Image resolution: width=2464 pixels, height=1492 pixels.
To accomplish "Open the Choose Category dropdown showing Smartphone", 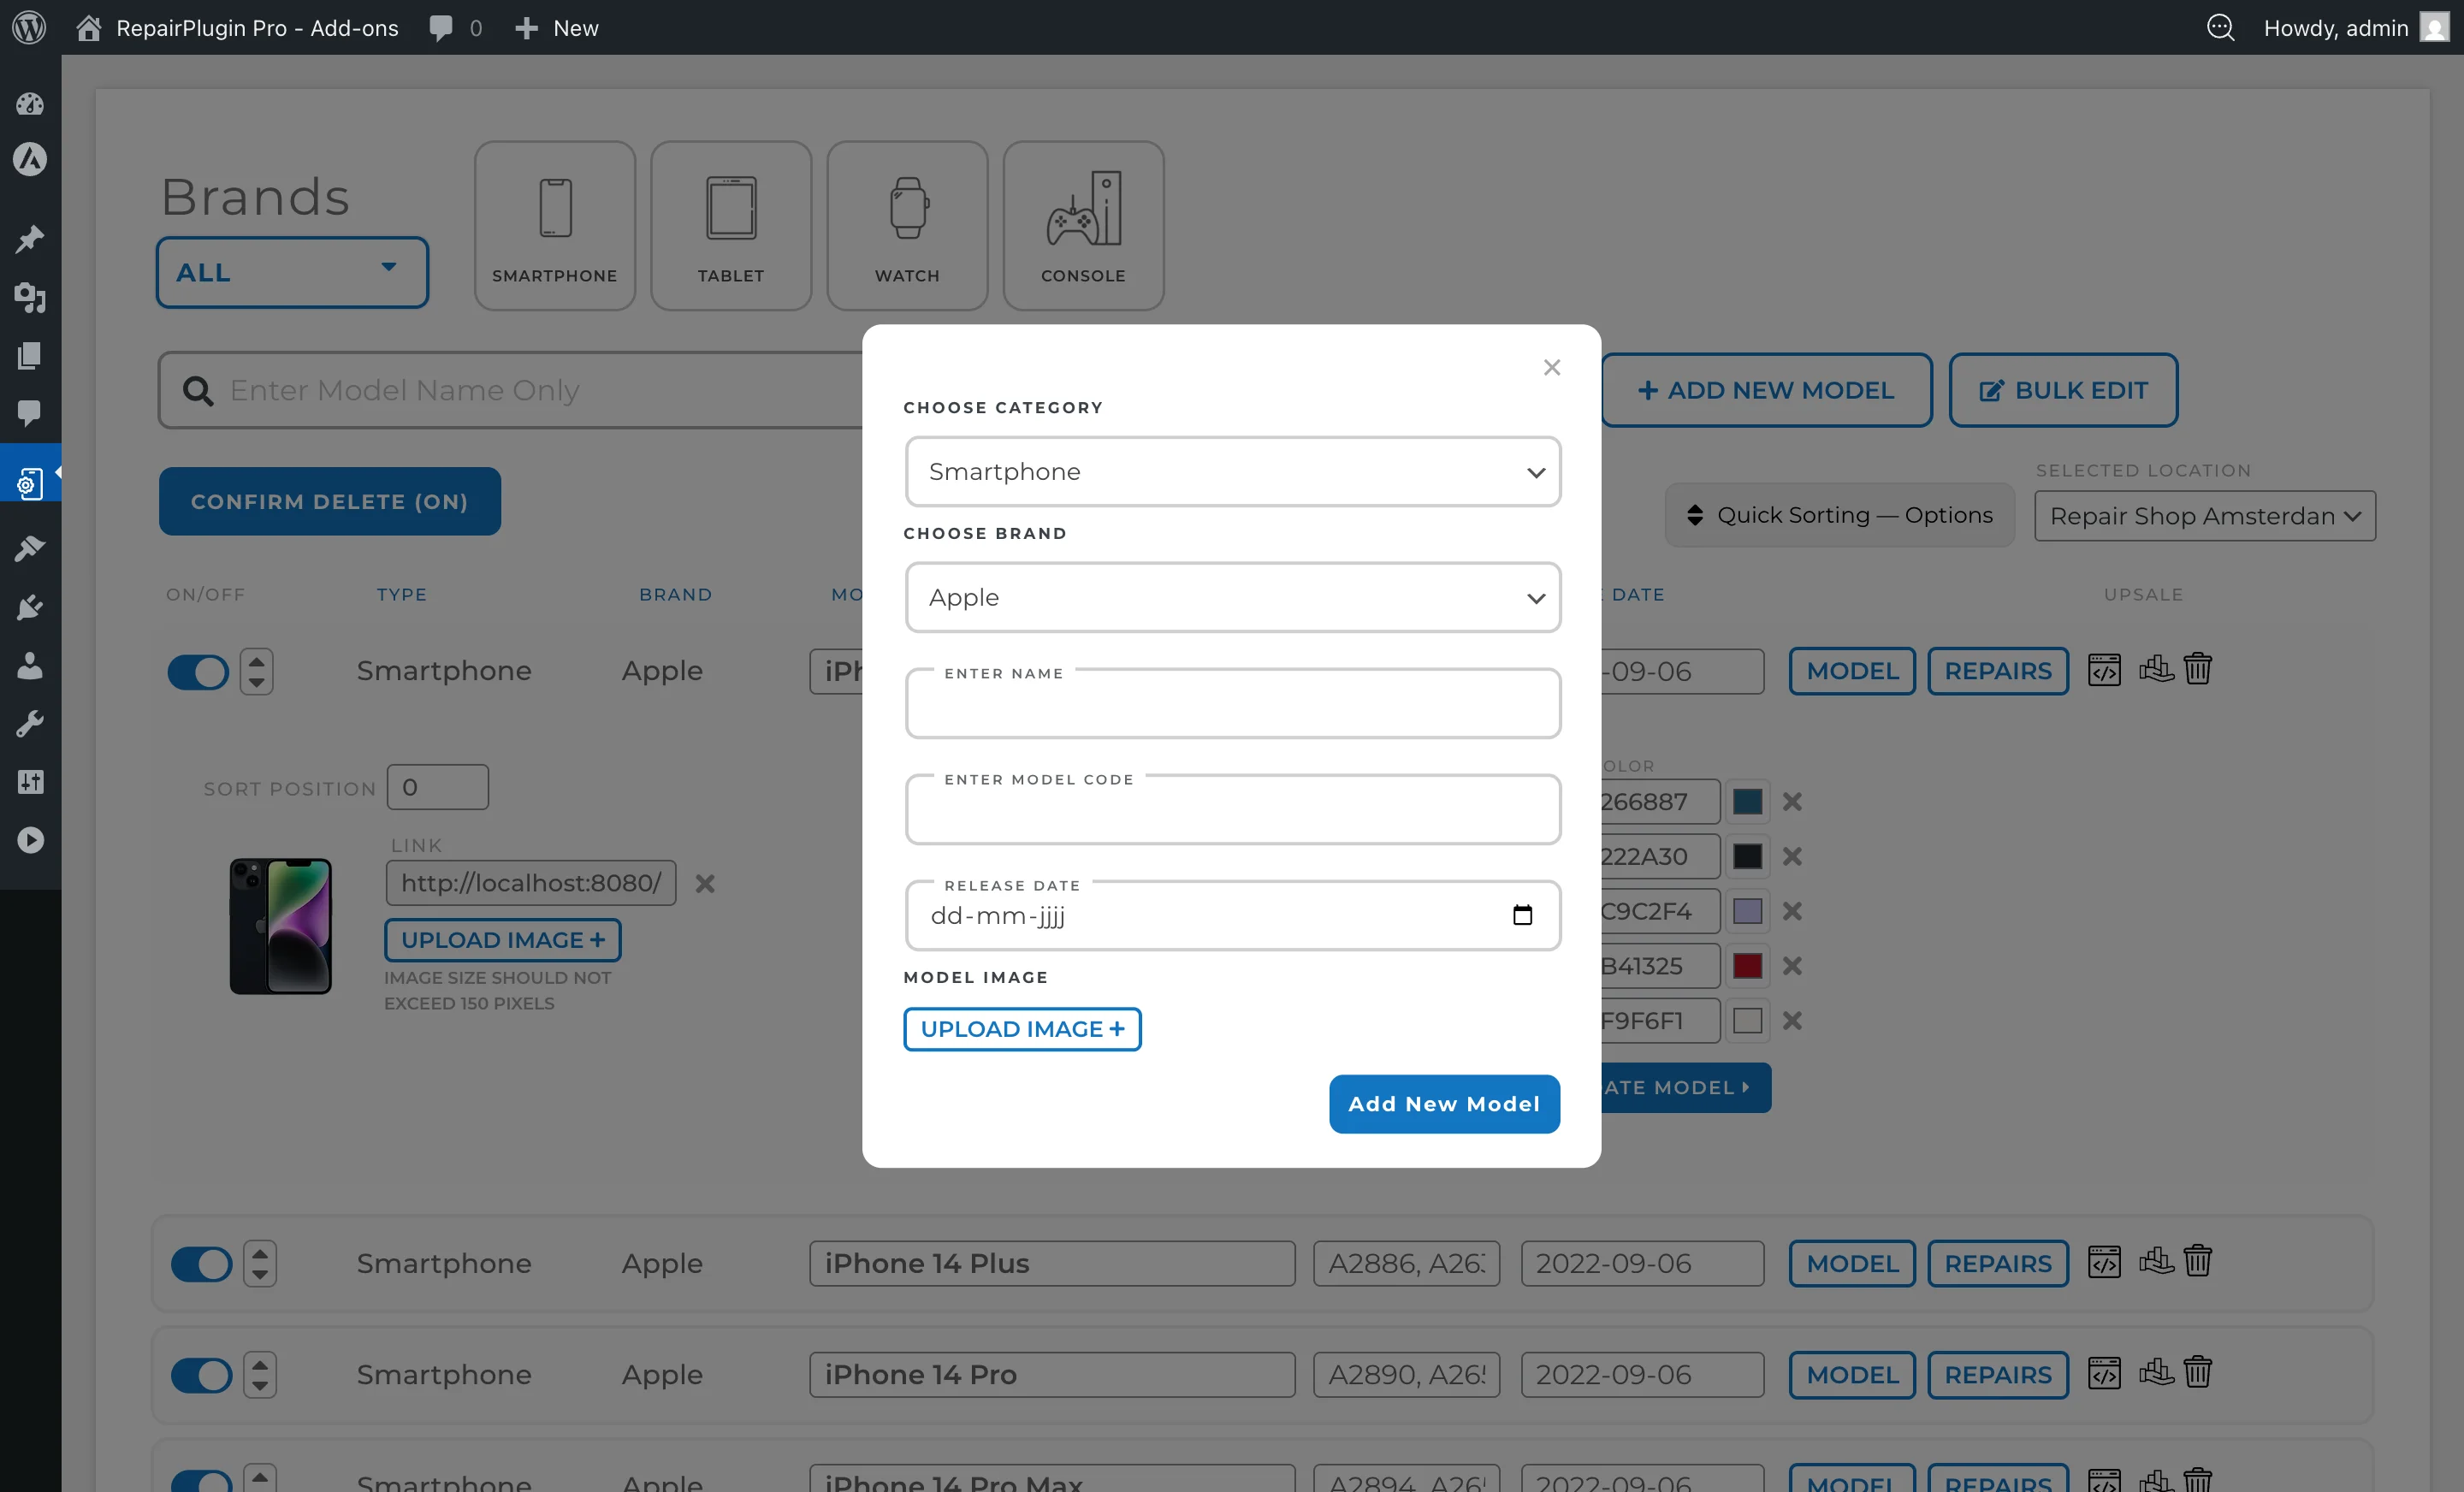I will coord(1232,471).
